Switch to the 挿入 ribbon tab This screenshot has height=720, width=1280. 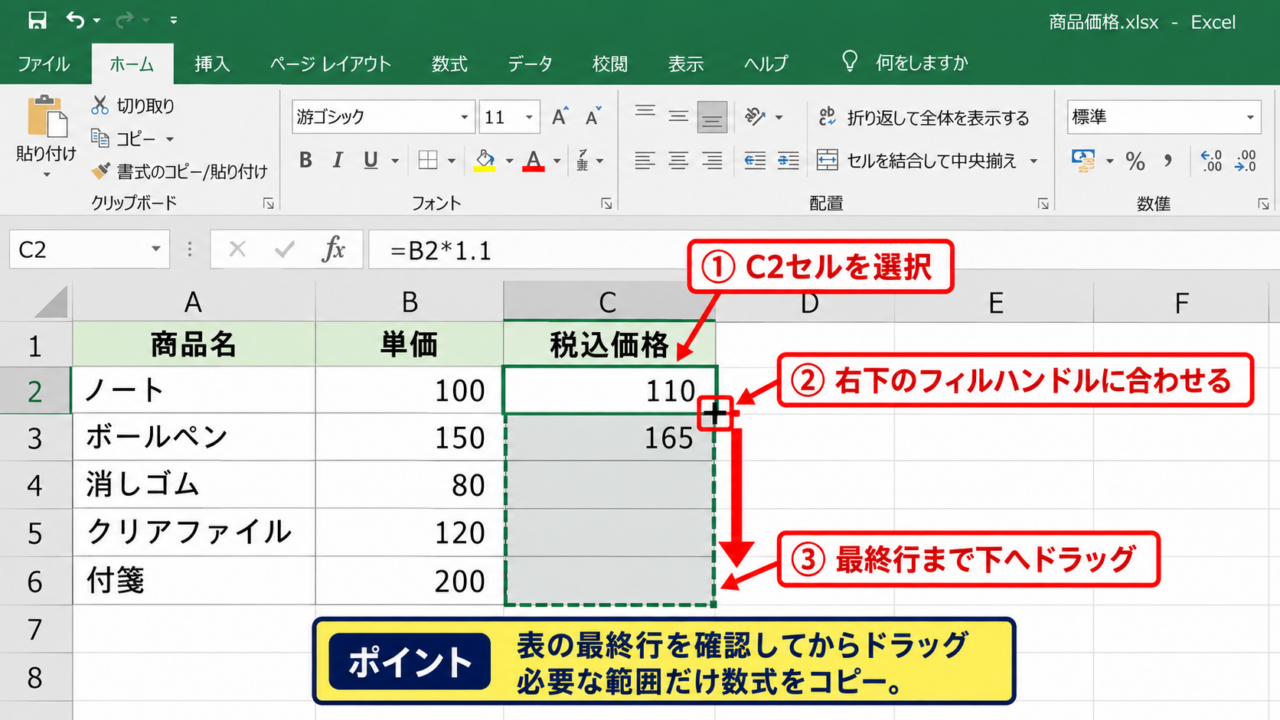click(212, 64)
